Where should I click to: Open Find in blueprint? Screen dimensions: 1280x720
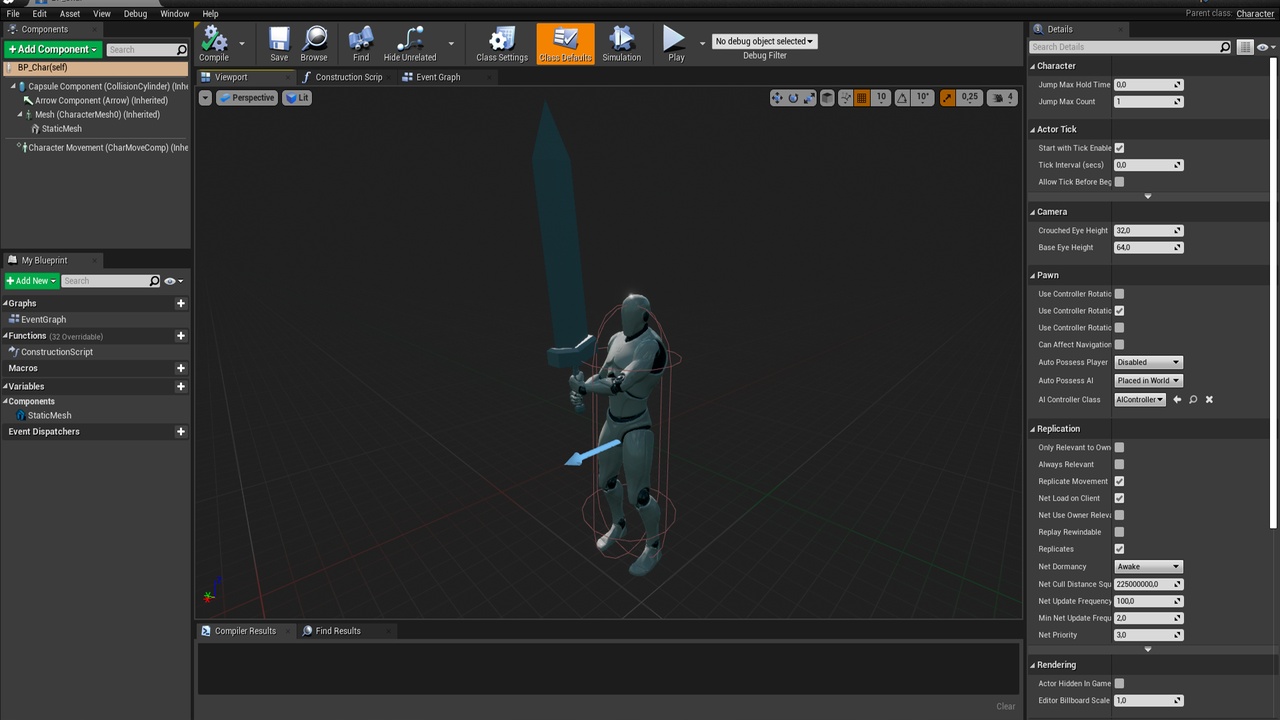pyautogui.click(x=361, y=44)
